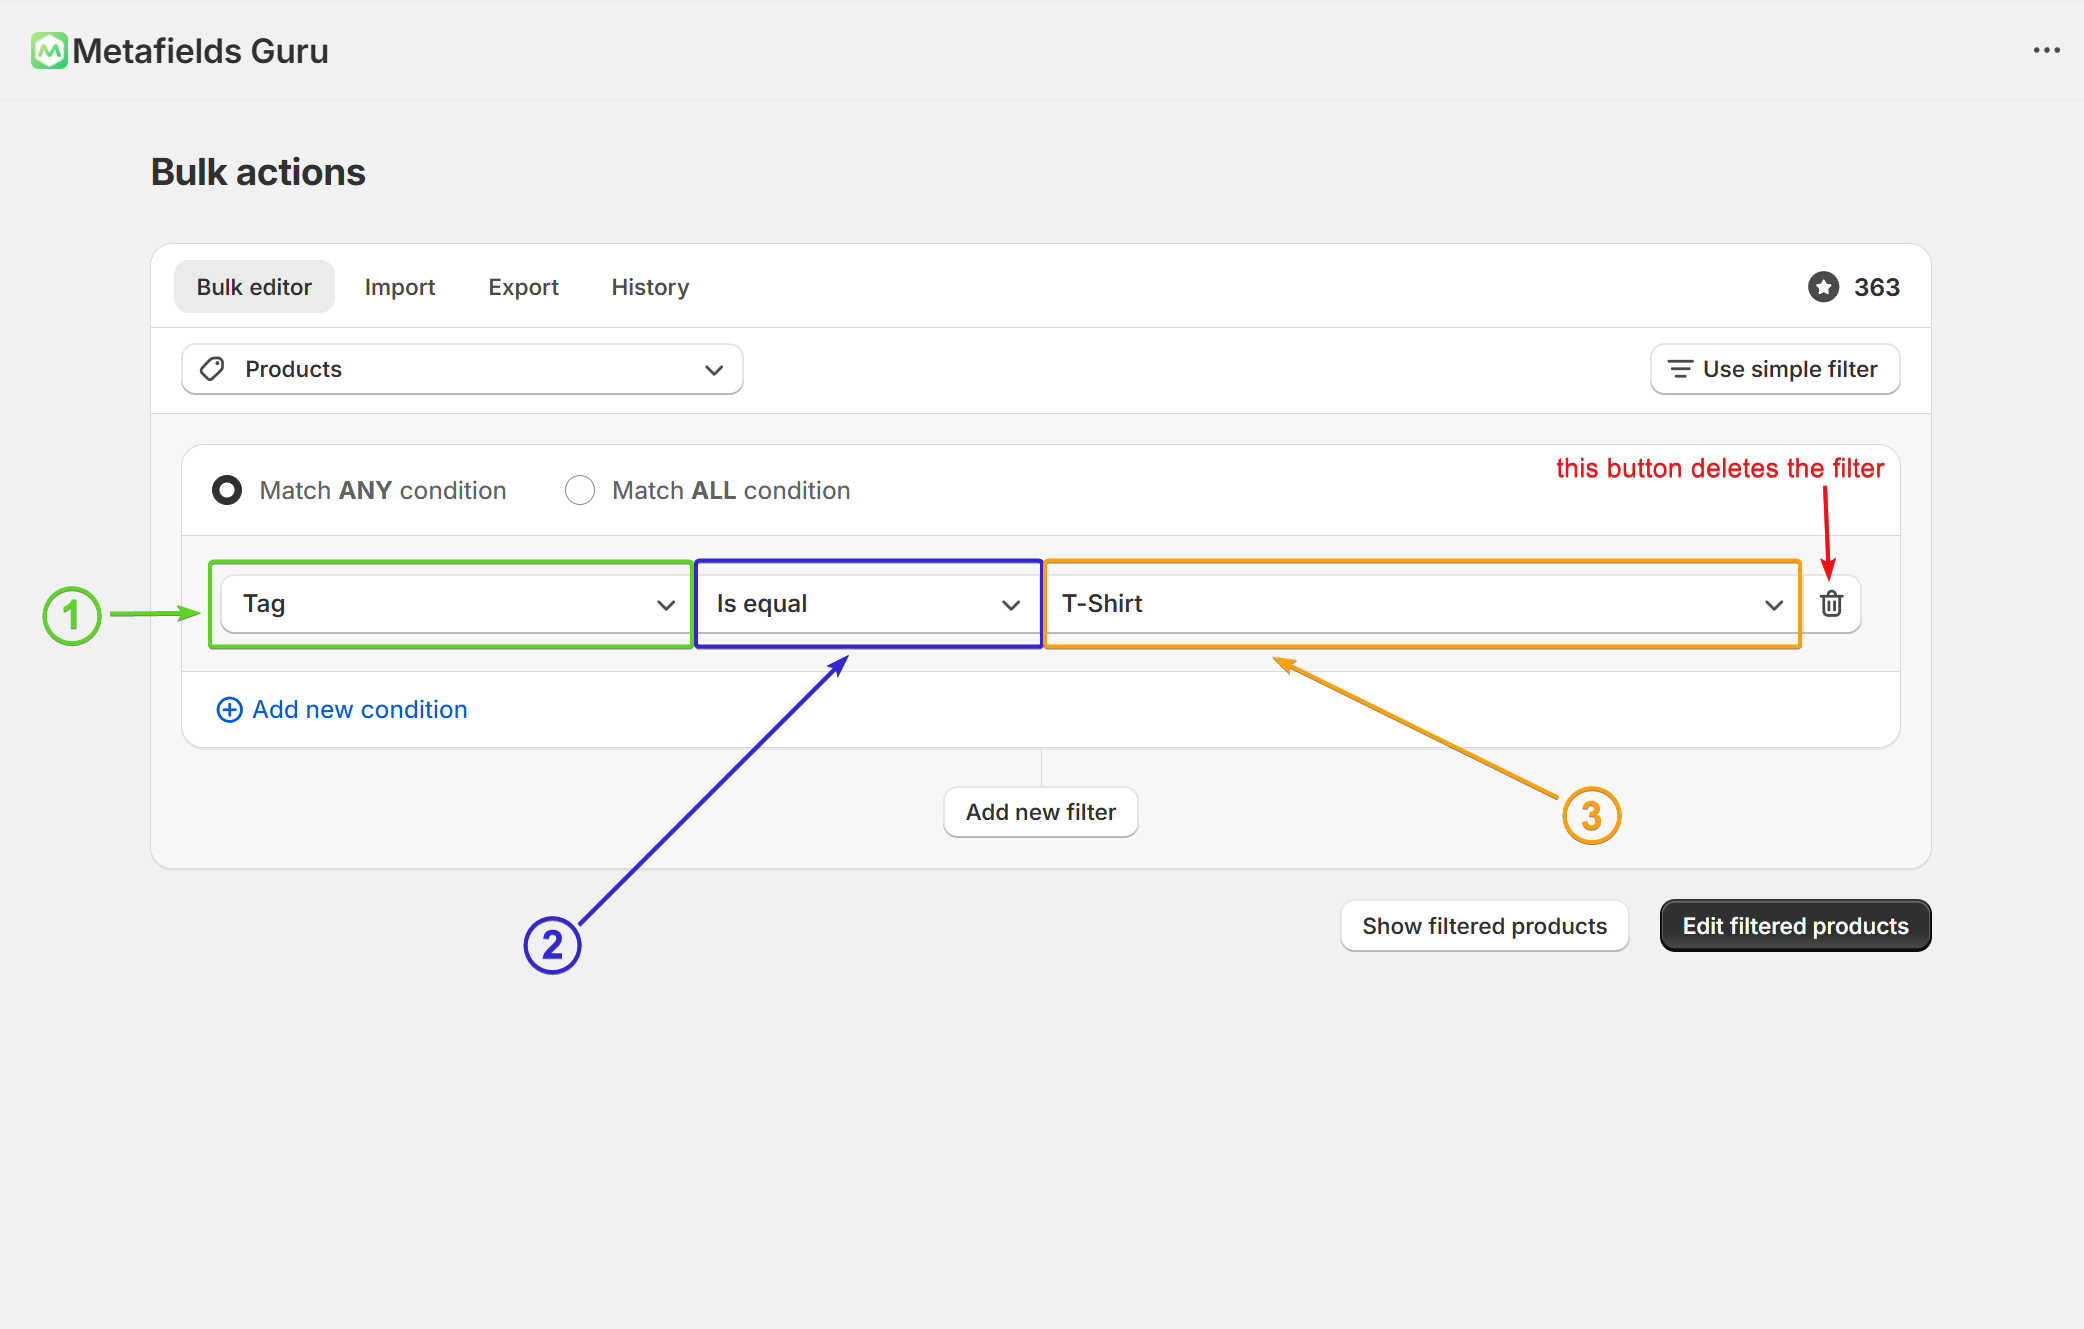Click the filter lines icon in Use simple filter
Image resolution: width=2084 pixels, height=1329 pixels.
click(x=1680, y=370)
